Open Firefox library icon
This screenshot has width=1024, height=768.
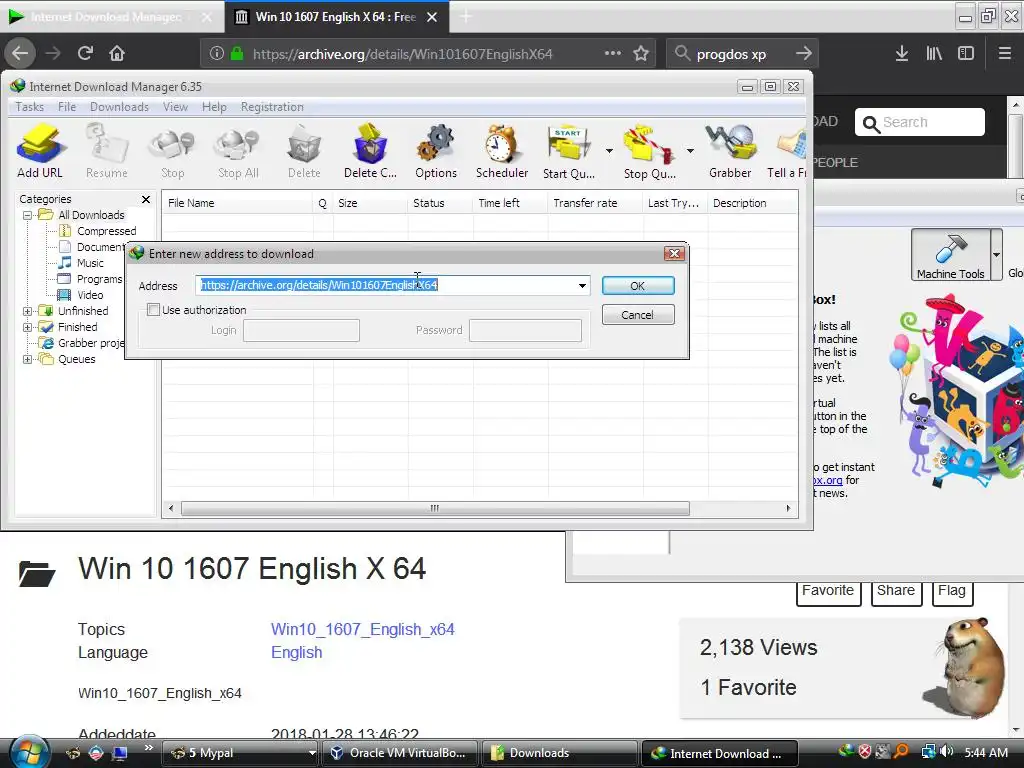click(934, 54)
